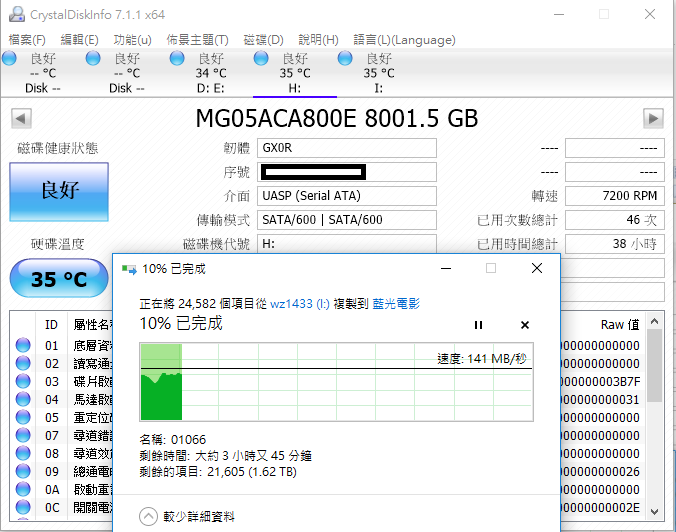Click the rotation rate value 7200 RPM

(x=614, y=196)
